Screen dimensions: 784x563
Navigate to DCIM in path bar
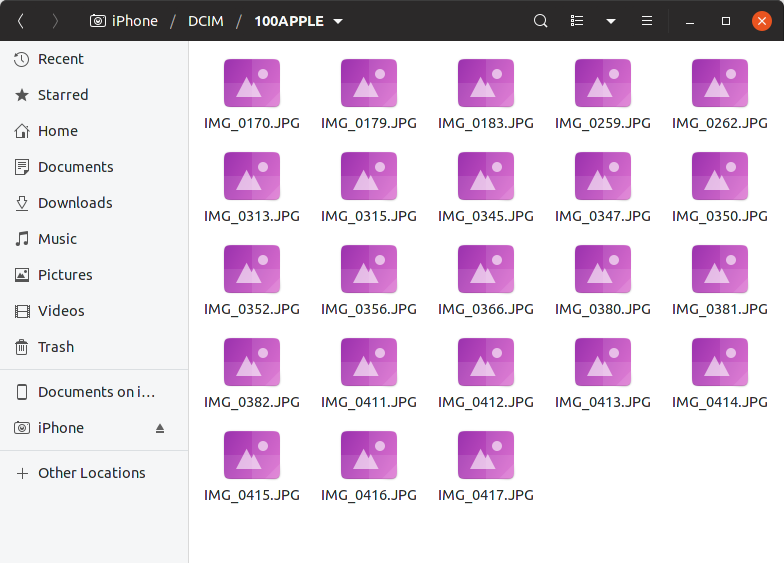(206, 21)
